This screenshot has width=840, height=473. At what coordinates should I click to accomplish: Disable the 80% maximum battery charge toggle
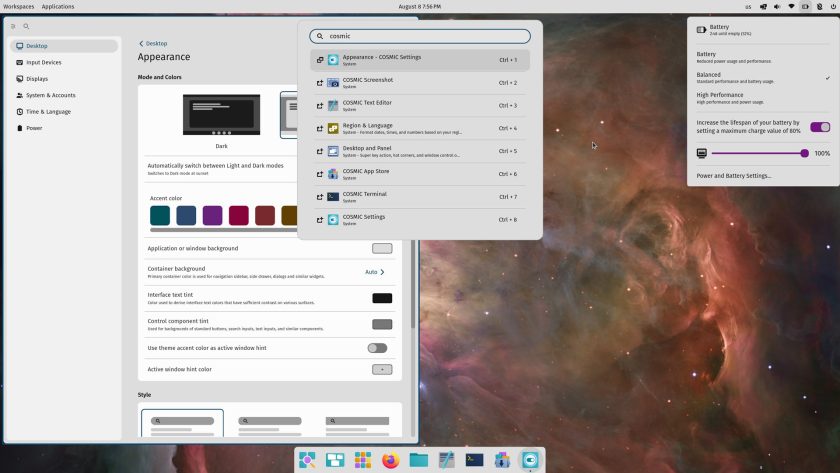820,127
